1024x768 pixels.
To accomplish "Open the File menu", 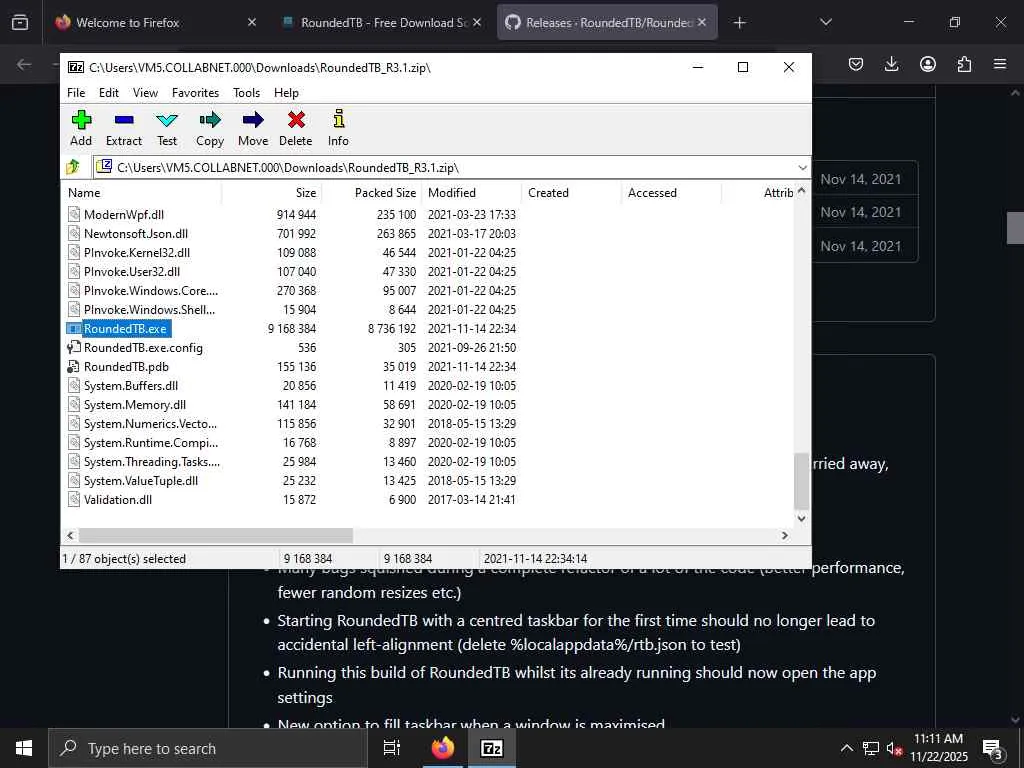I will pos(76,93).
